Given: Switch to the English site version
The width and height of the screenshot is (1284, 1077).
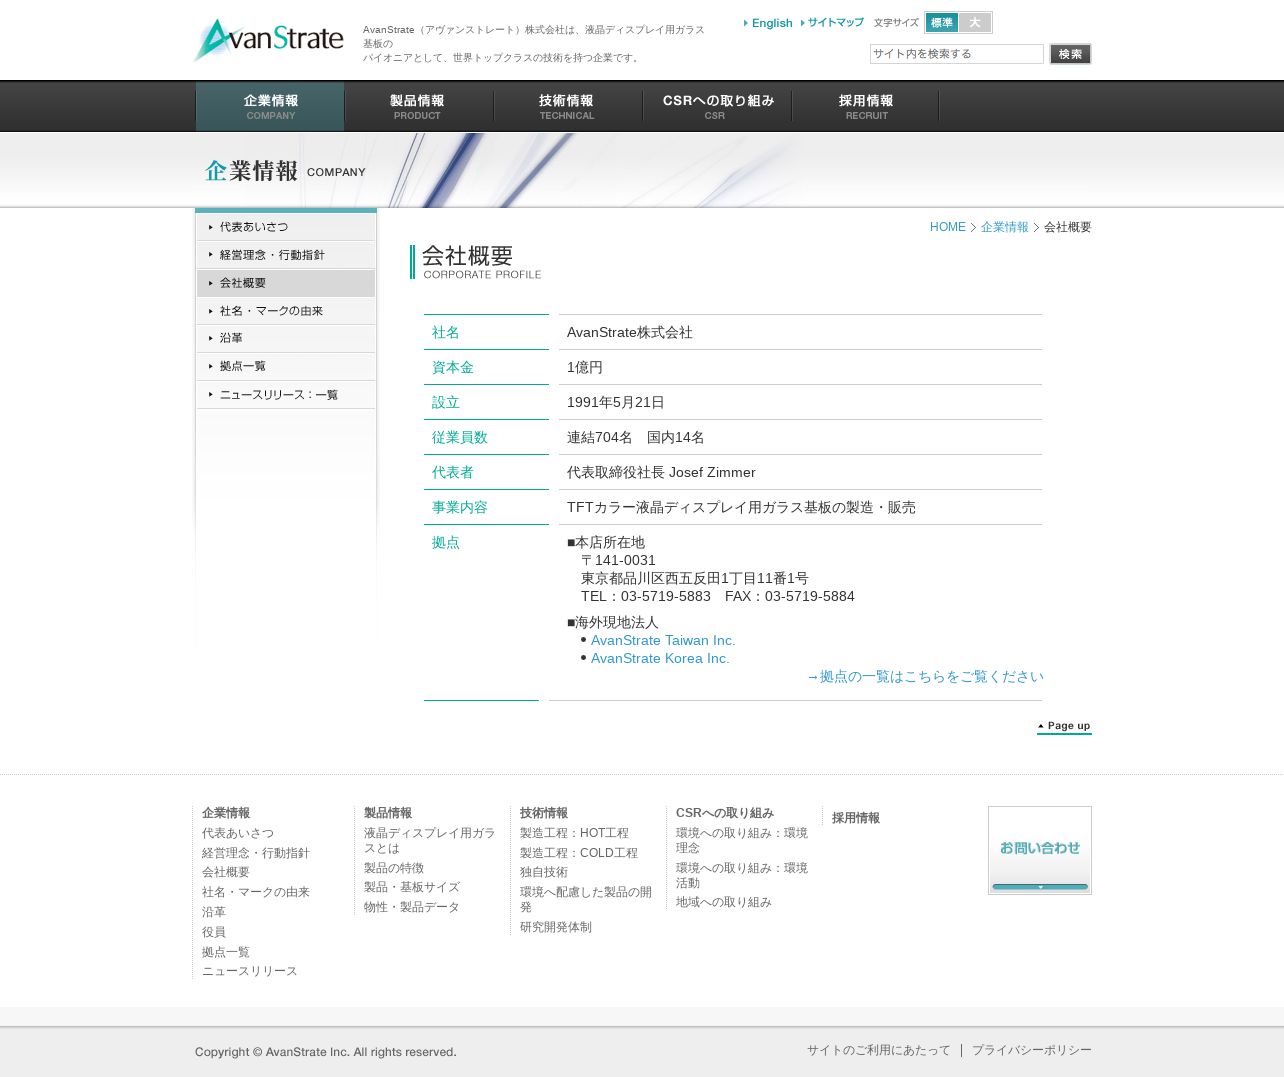Looking at the screenshot, I should pyautogui.click(x=768, y=23).
